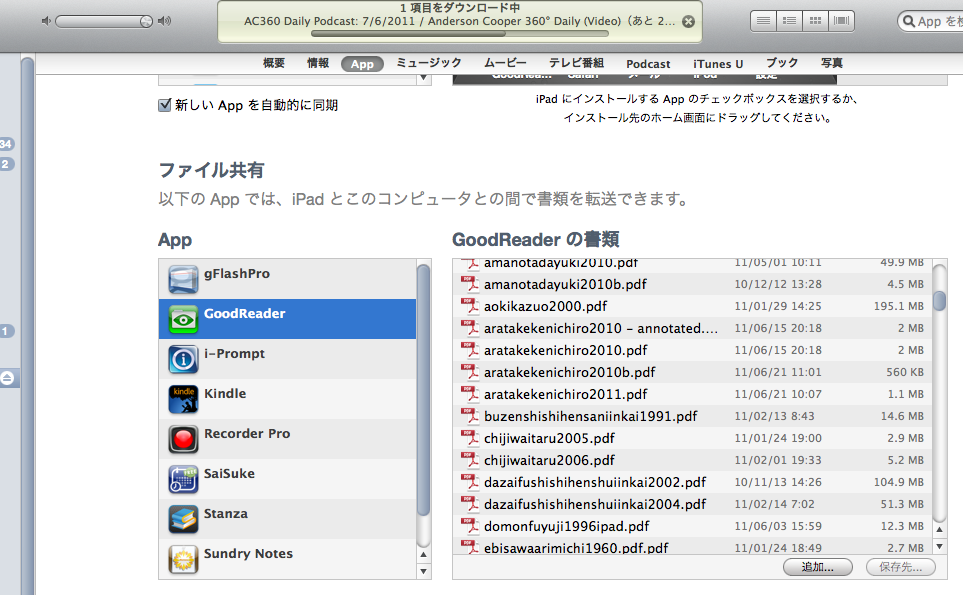Open the テレビ番組 tab
The height and width of the screenshot is (595, 963).
pos(576,63)
